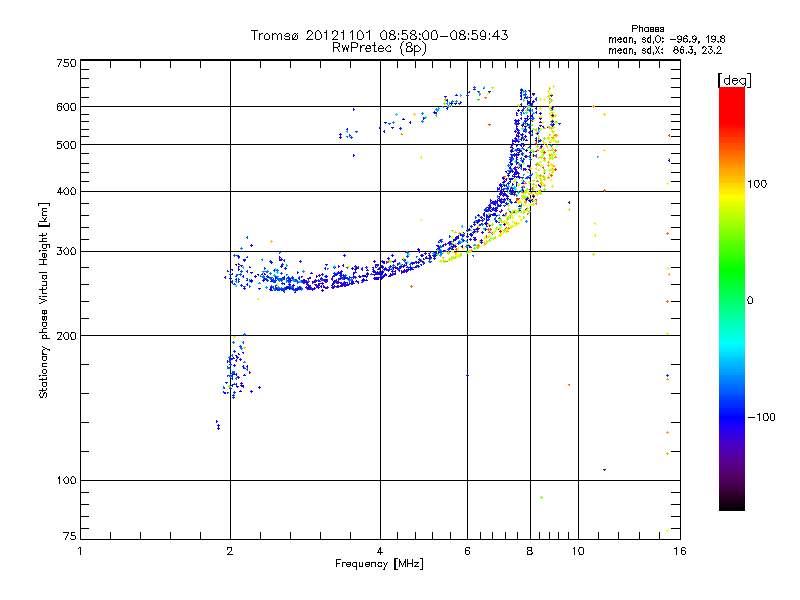The height and width of the screenshot is (600, 800).
Task: Click the '[deg]' colorbar unit label
Action: (x=734, y=80)
